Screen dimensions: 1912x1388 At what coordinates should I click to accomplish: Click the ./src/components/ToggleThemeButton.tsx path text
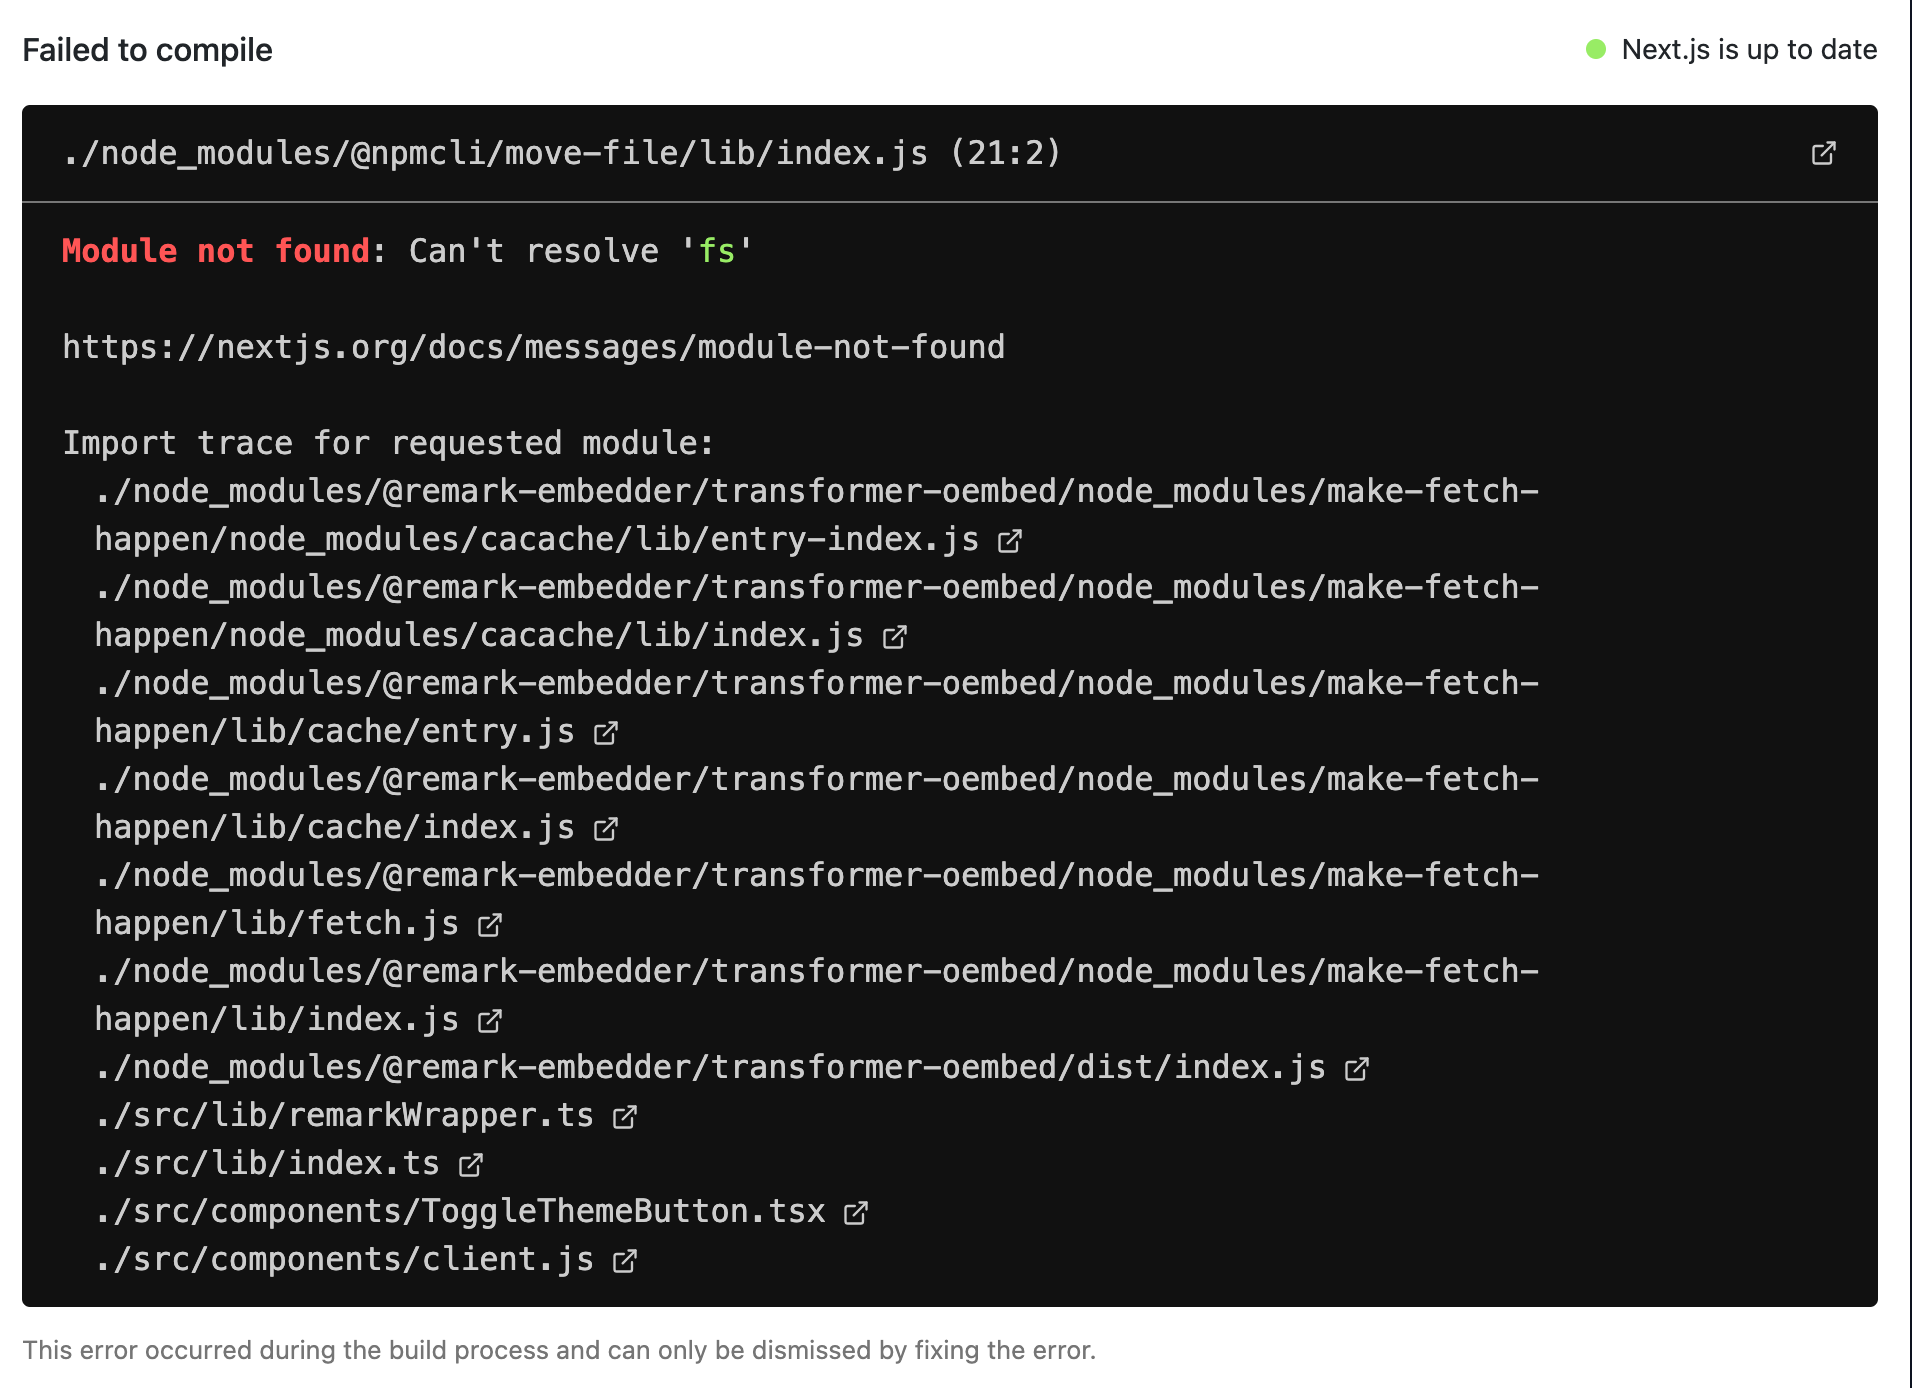coord(460,1211)
